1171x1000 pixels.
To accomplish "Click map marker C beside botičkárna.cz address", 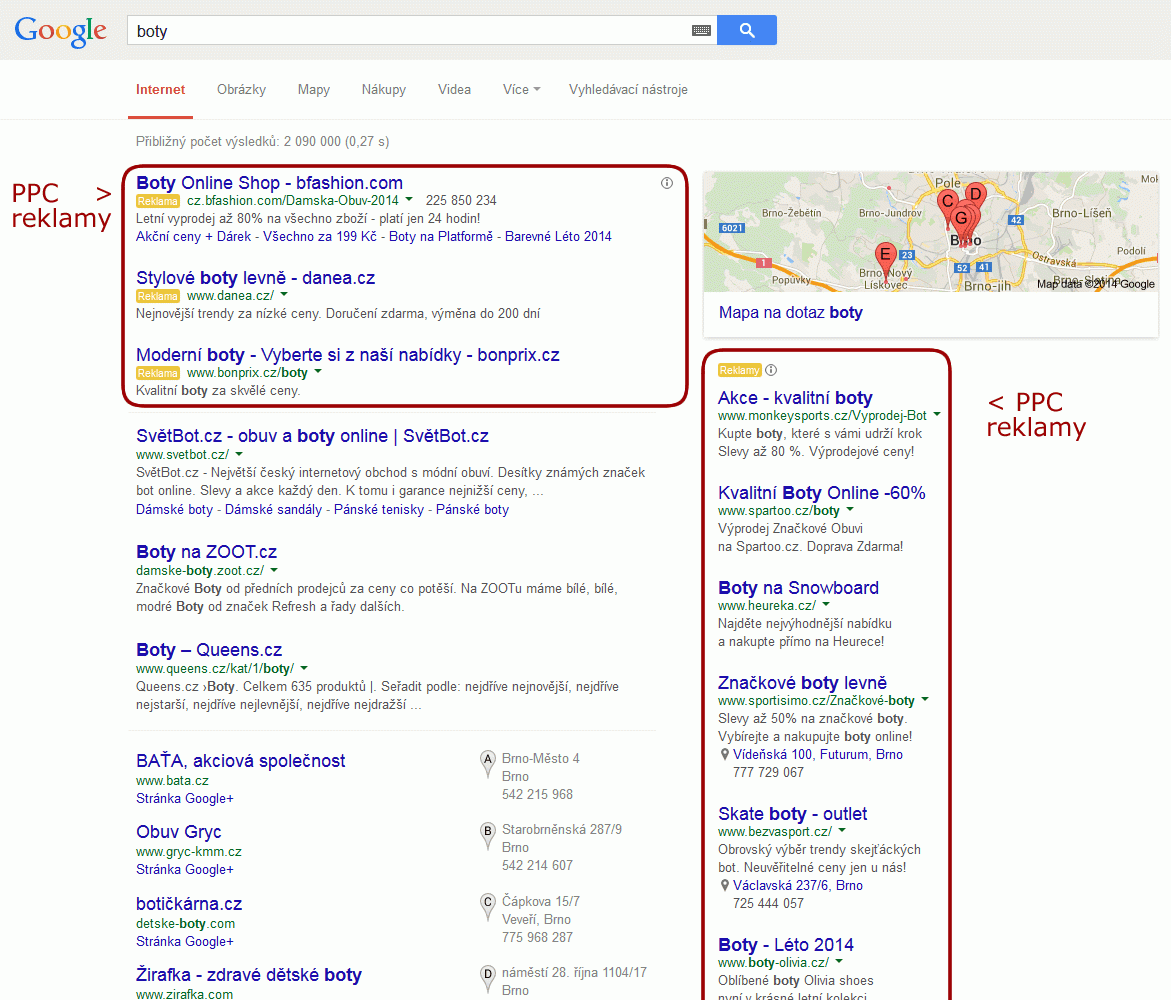I will click(x=488, y=903).
